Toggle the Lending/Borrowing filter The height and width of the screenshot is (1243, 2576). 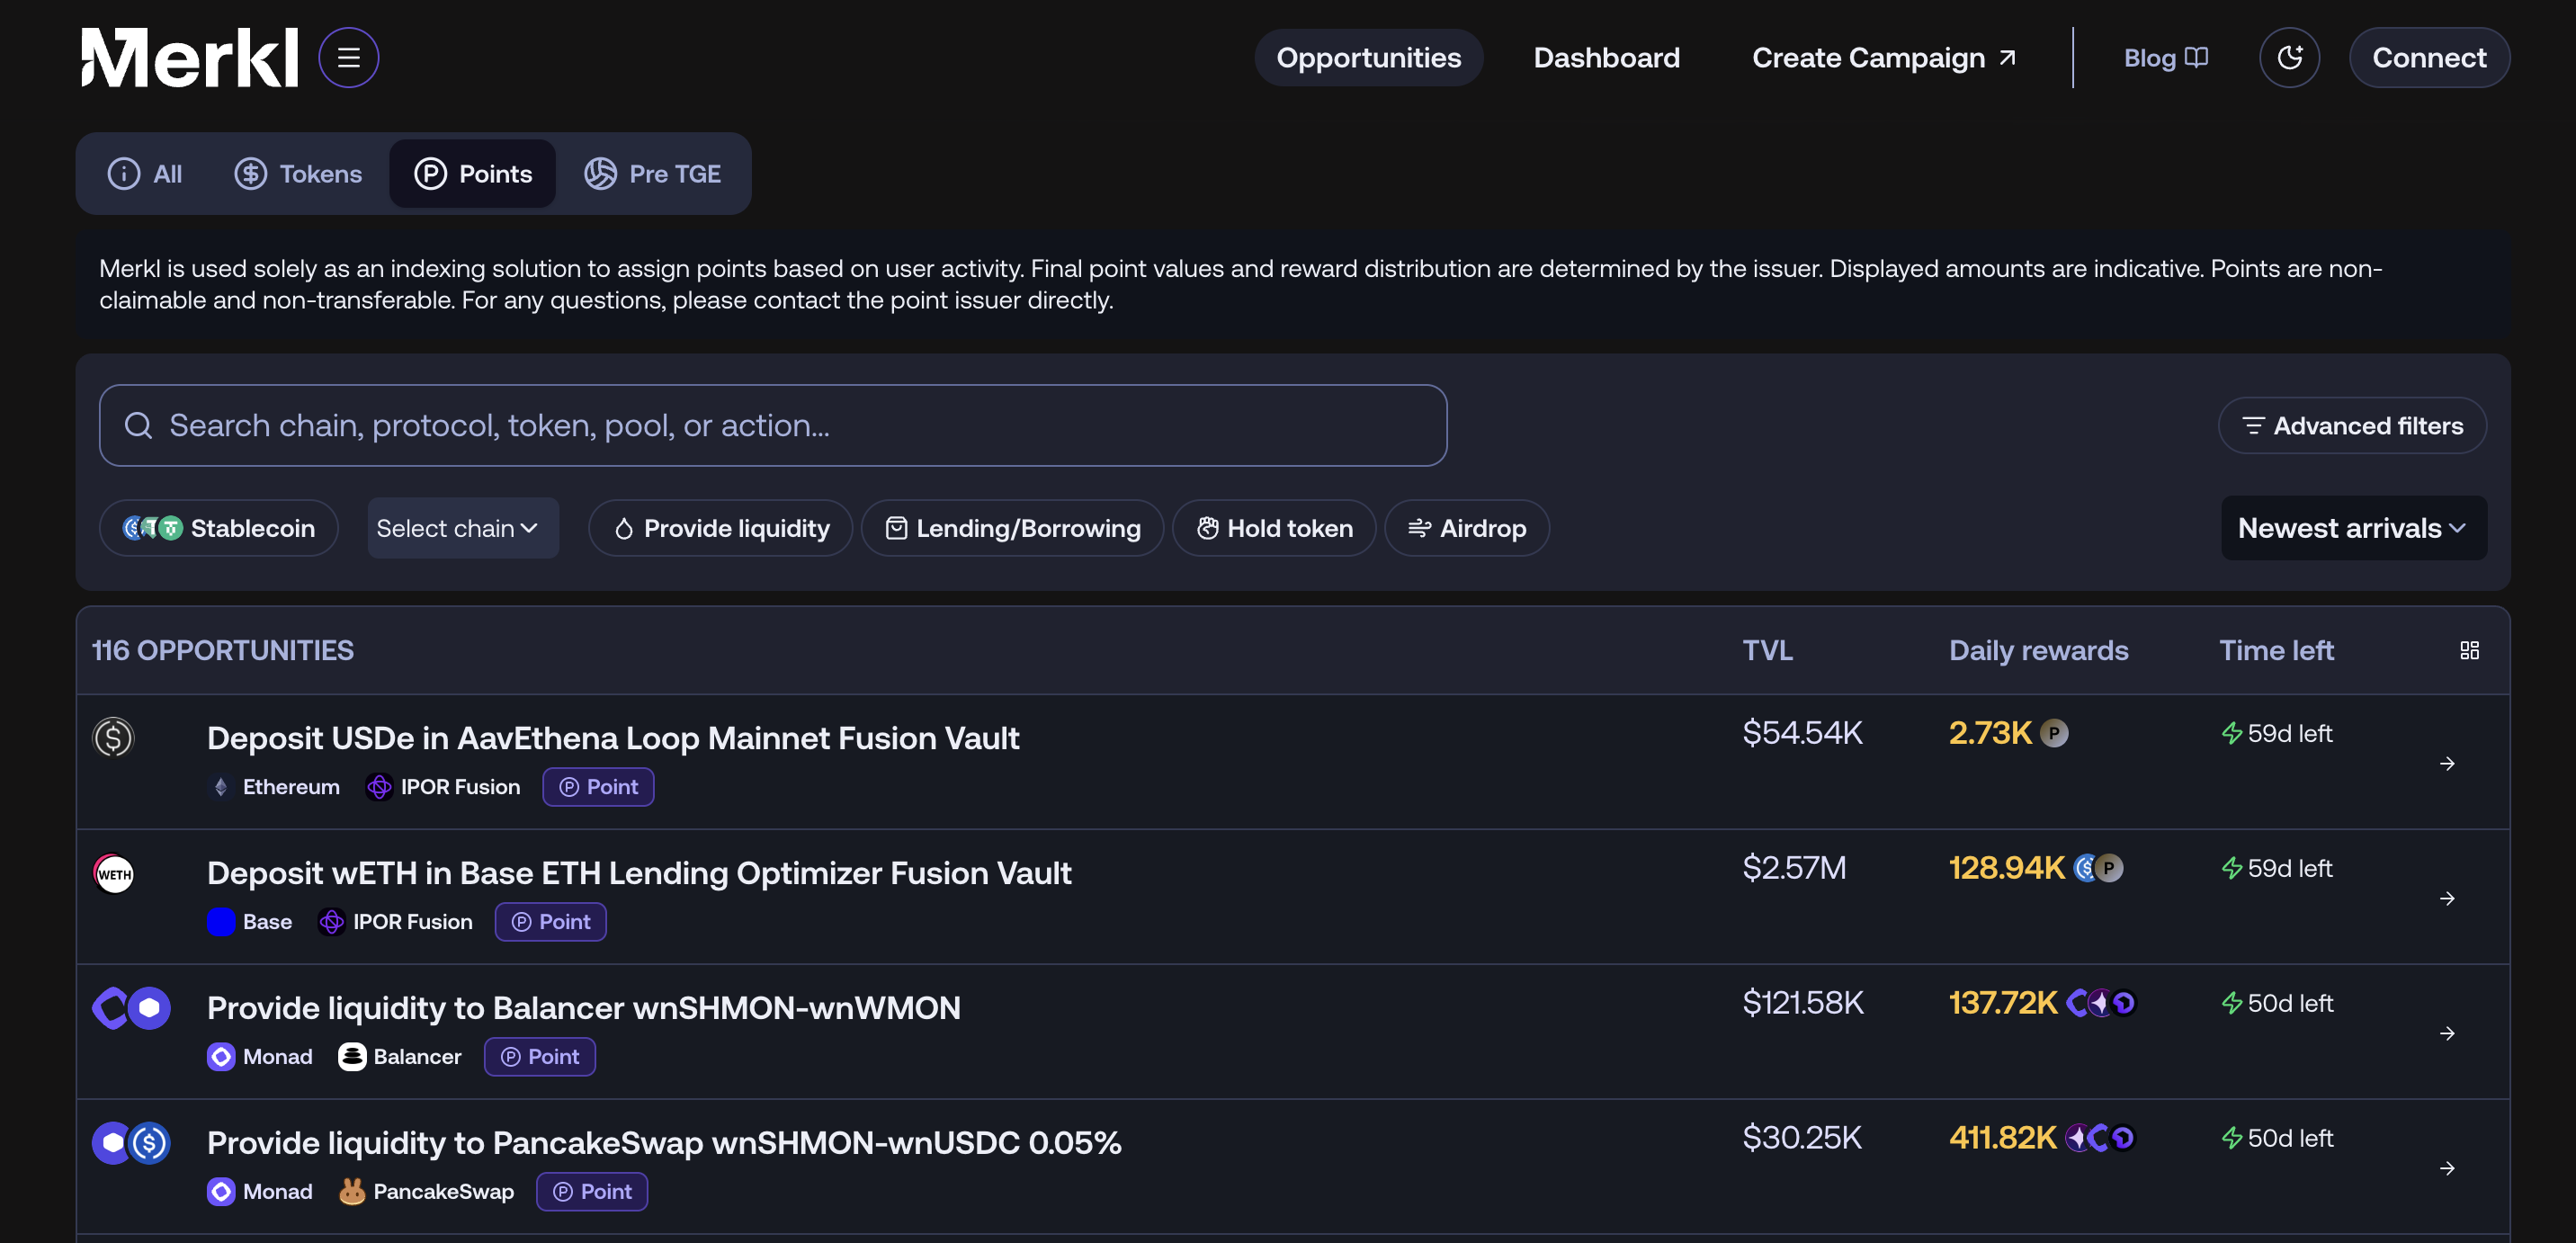[x=1012, y=528]
